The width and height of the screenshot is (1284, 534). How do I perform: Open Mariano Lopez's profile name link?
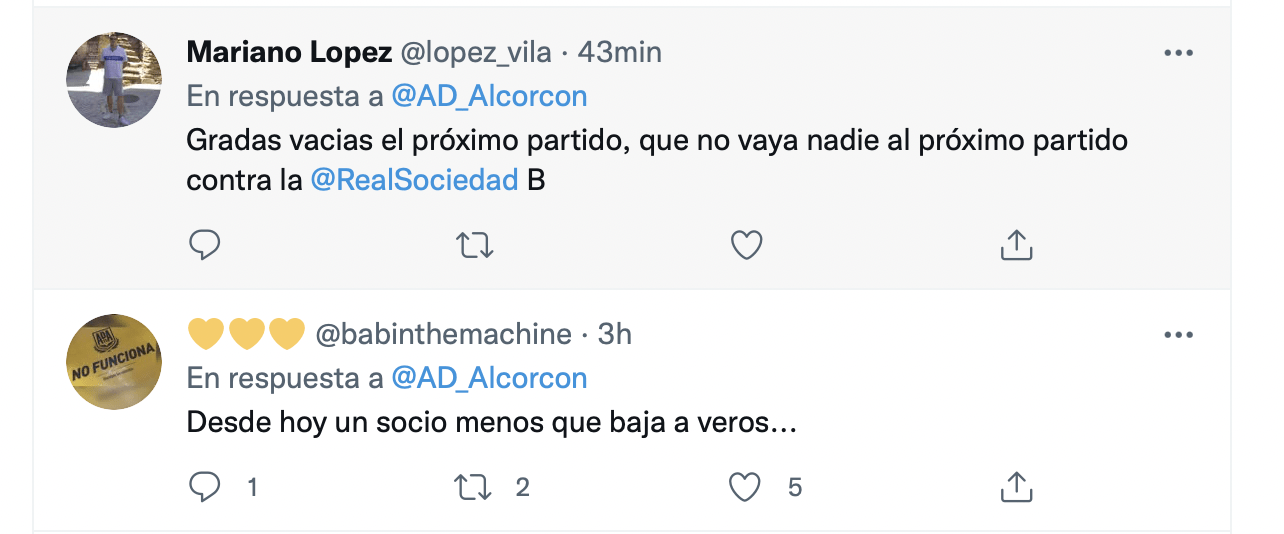coord(288,52)
